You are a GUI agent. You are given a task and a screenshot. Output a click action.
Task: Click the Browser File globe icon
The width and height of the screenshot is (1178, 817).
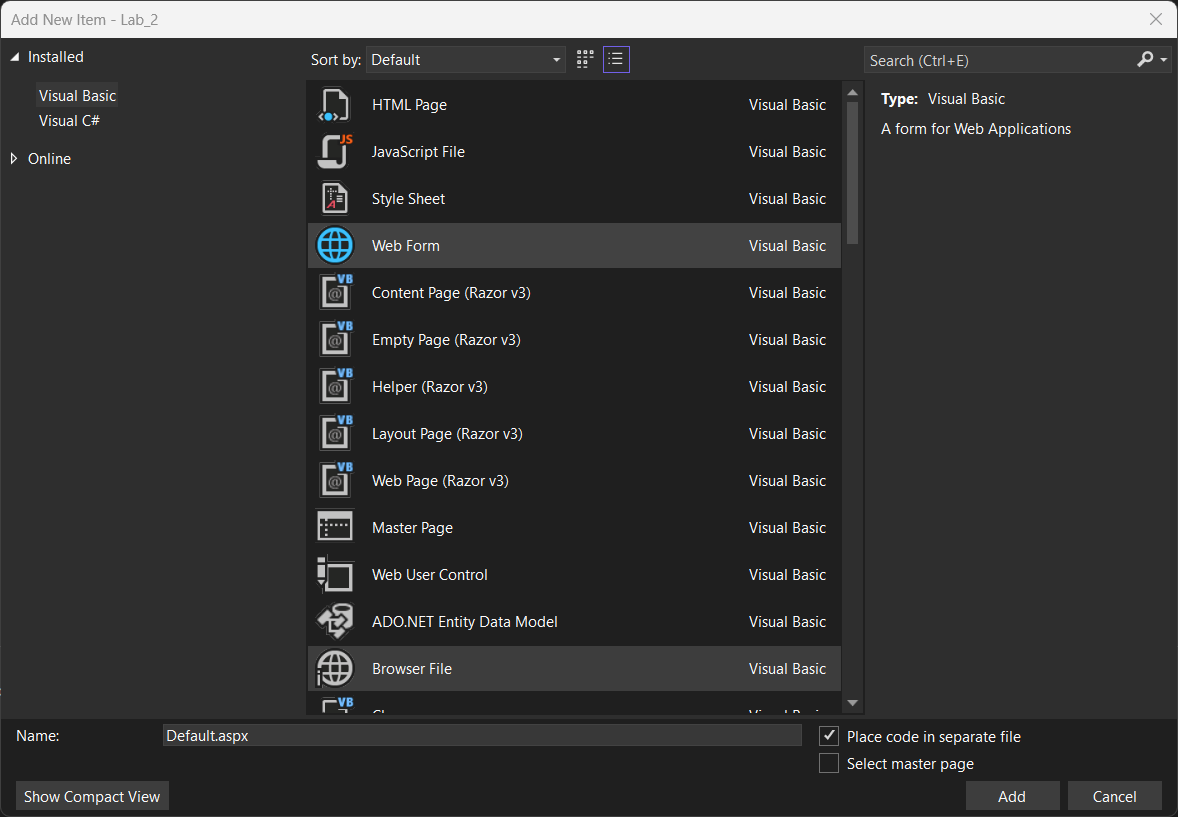[334, 668]
